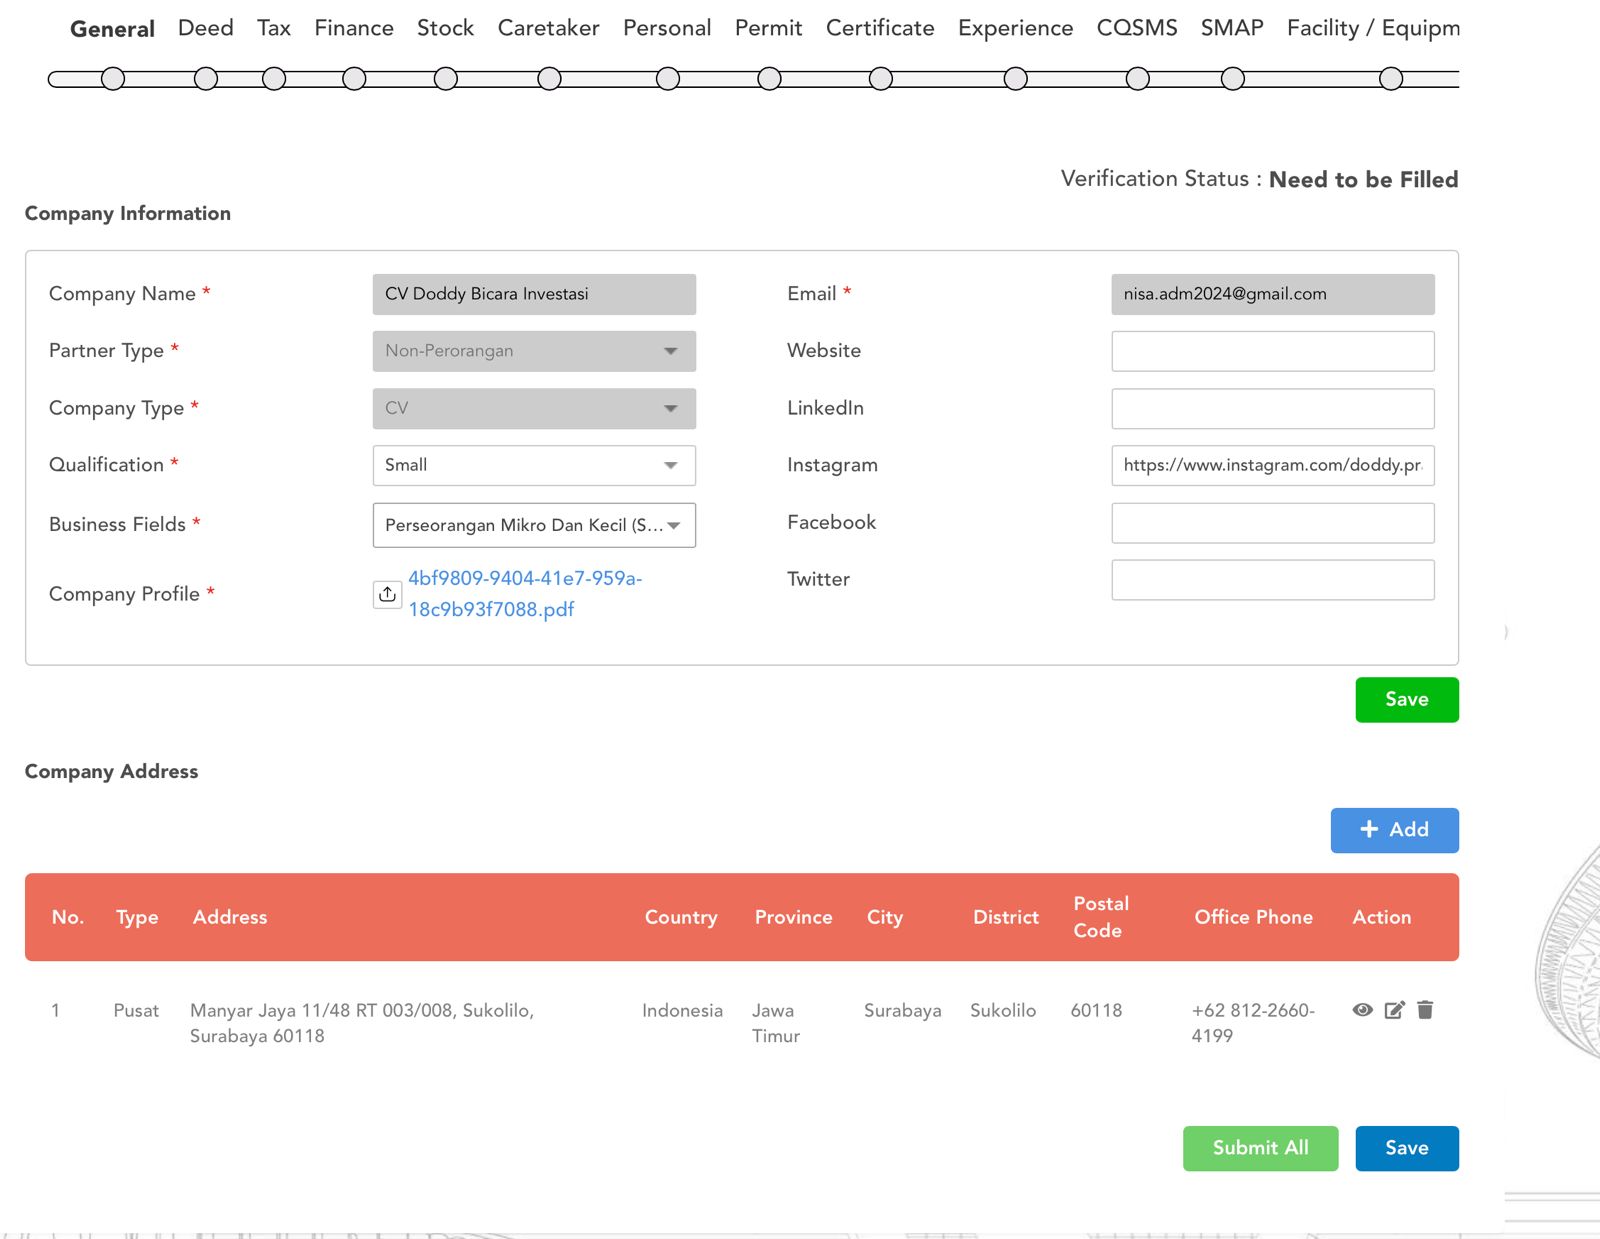
Task: Click the Website input field
Action: pyautogui.click(x=1272, y=351)
